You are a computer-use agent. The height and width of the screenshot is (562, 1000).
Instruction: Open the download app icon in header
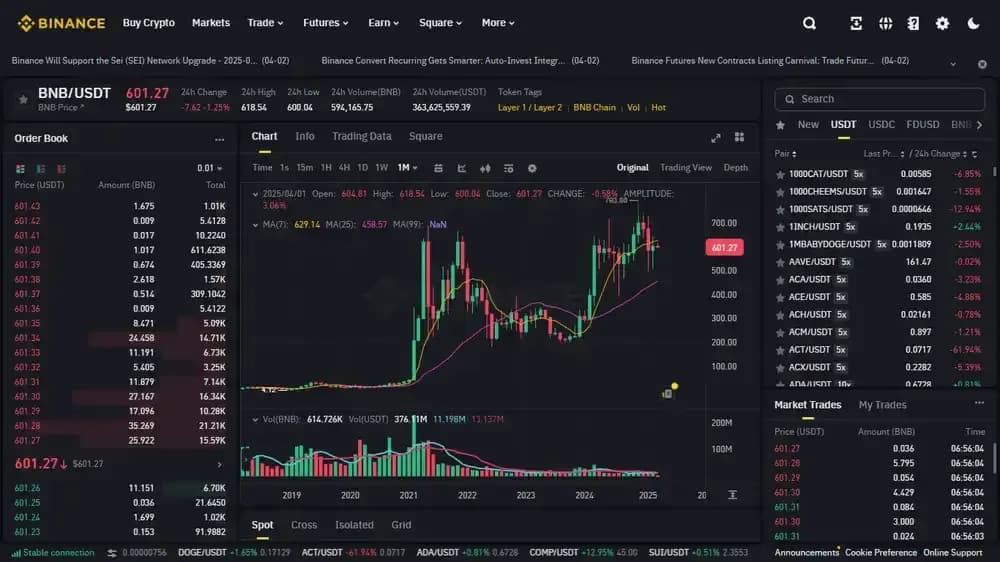pos(856,23)
